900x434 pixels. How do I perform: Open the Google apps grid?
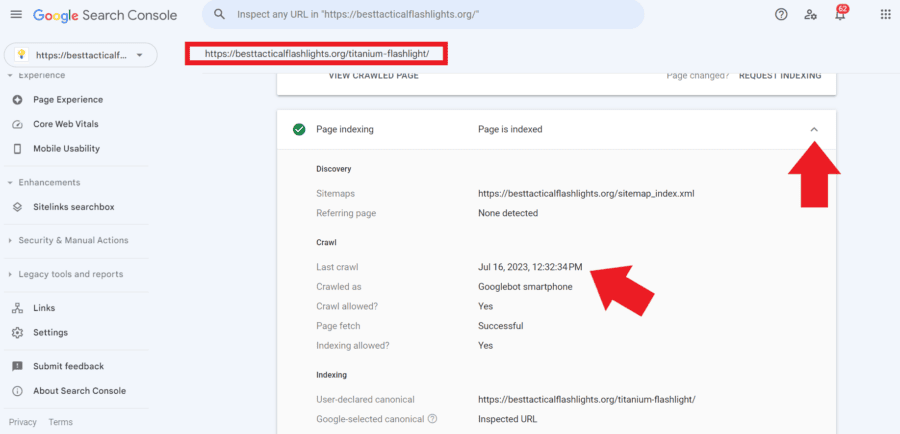pos(886,14)
